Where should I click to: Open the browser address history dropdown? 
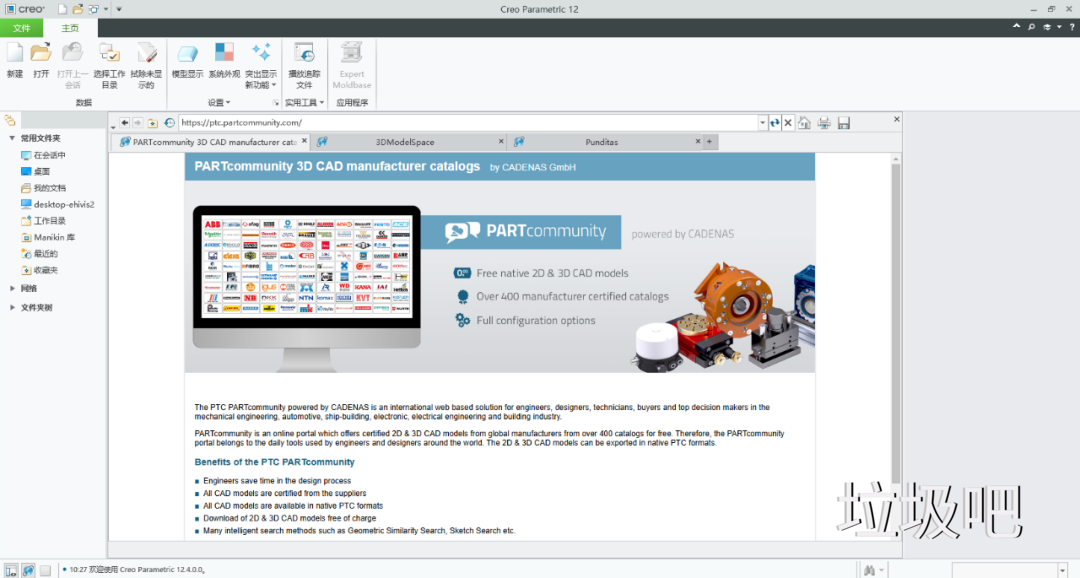point(761,123)
